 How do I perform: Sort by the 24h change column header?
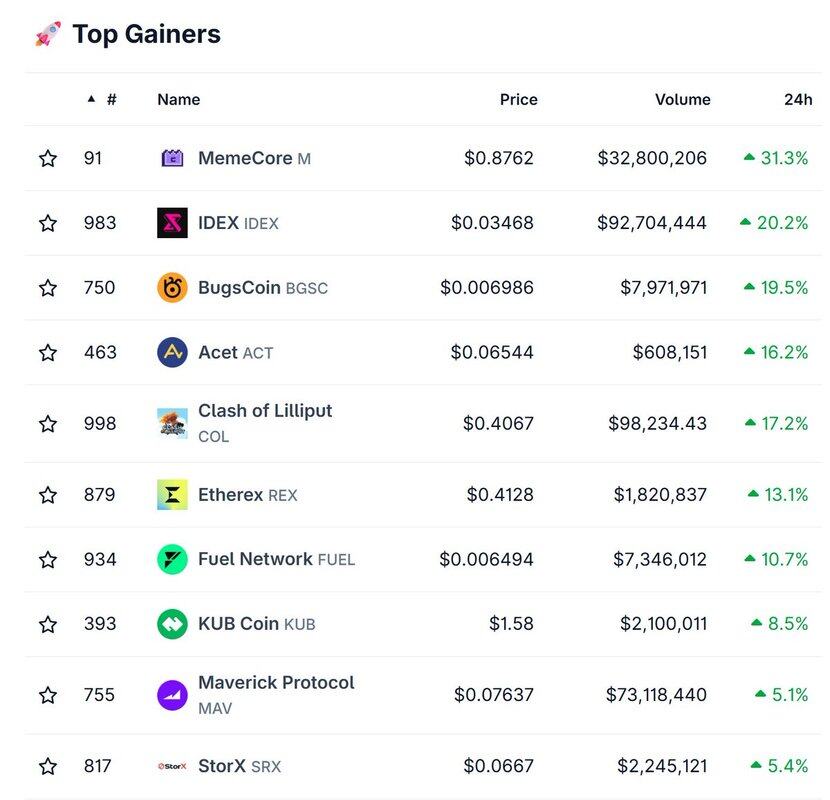pos(798,99)
